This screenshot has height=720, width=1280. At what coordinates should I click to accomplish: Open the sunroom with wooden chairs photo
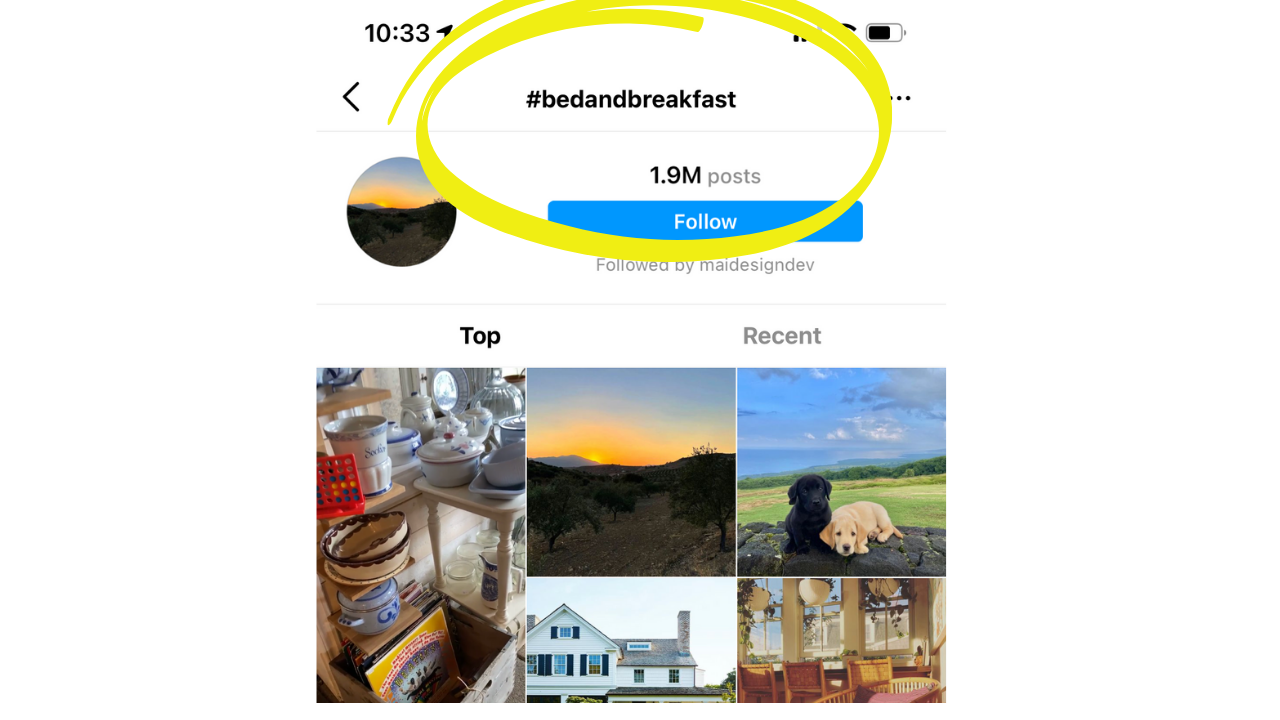pyautogui.click(x=841, y=640)
